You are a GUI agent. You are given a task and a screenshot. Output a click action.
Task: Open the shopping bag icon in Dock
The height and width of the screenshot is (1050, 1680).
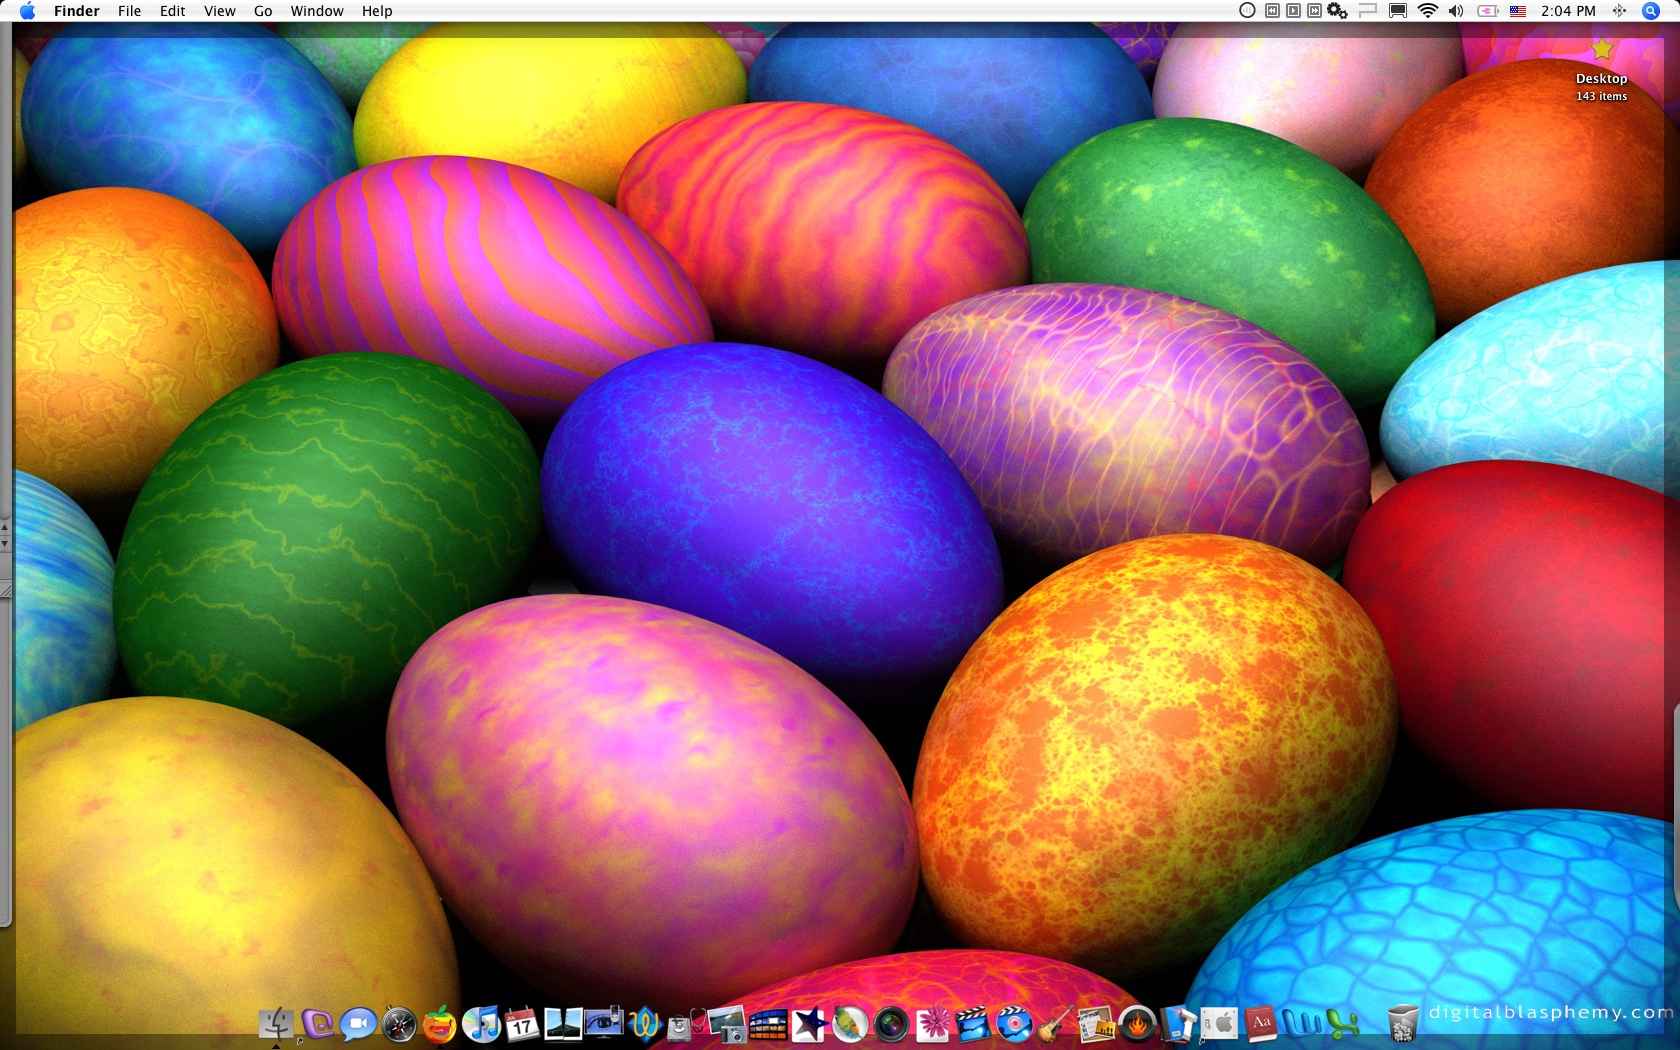click(687, 1024)
